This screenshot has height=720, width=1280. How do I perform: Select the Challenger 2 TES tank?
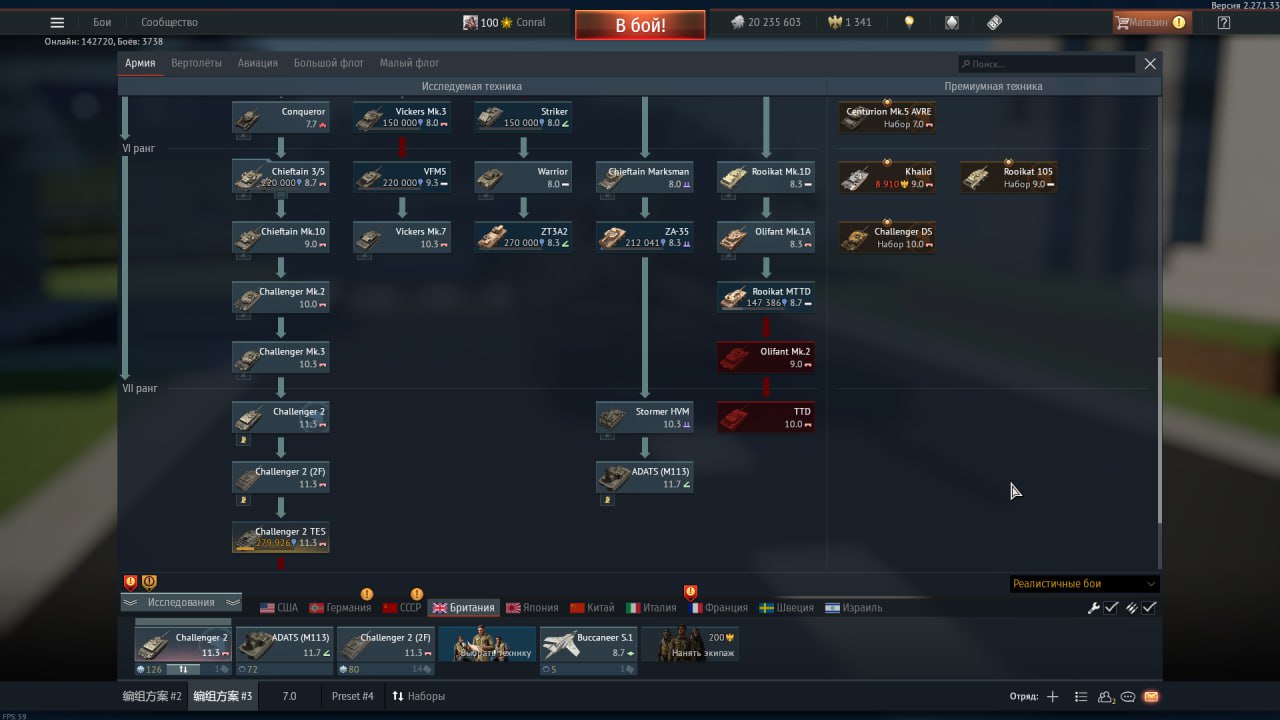281,538
